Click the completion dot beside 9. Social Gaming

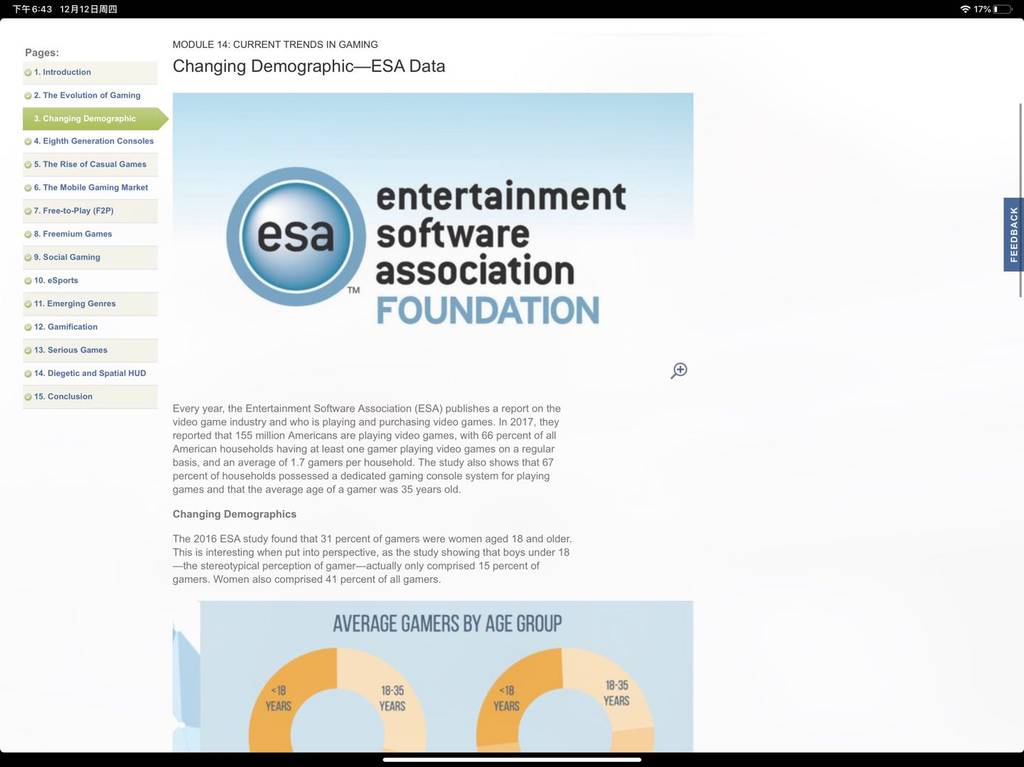[x=28, y=258]
